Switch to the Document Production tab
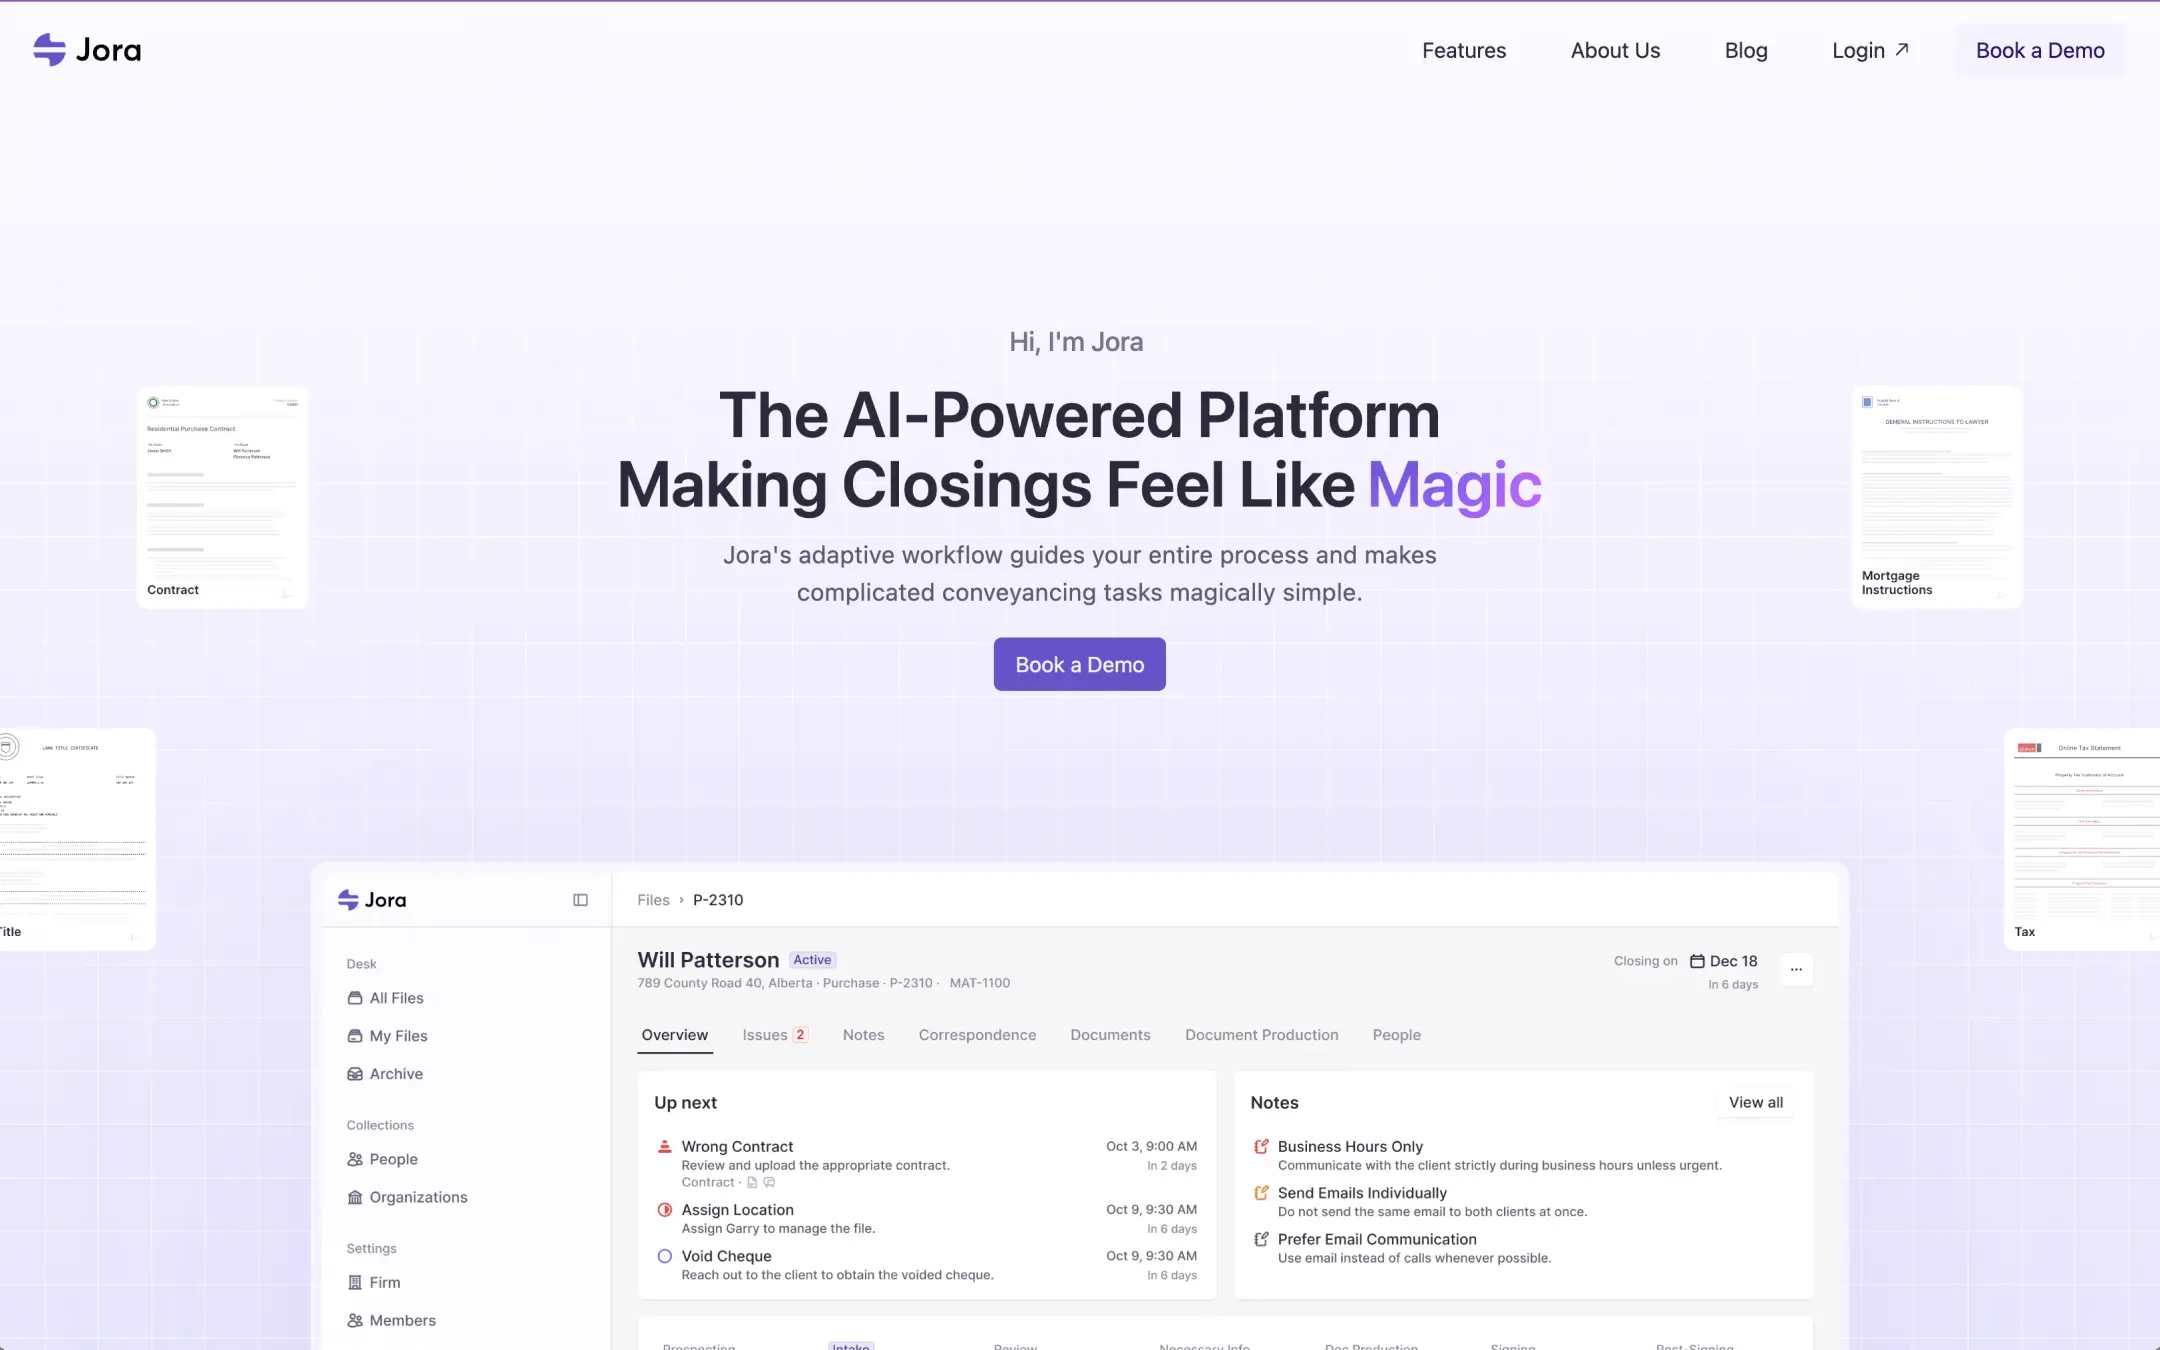The width and height of the screenshot is (2160, 1350). (1261, 1035)
